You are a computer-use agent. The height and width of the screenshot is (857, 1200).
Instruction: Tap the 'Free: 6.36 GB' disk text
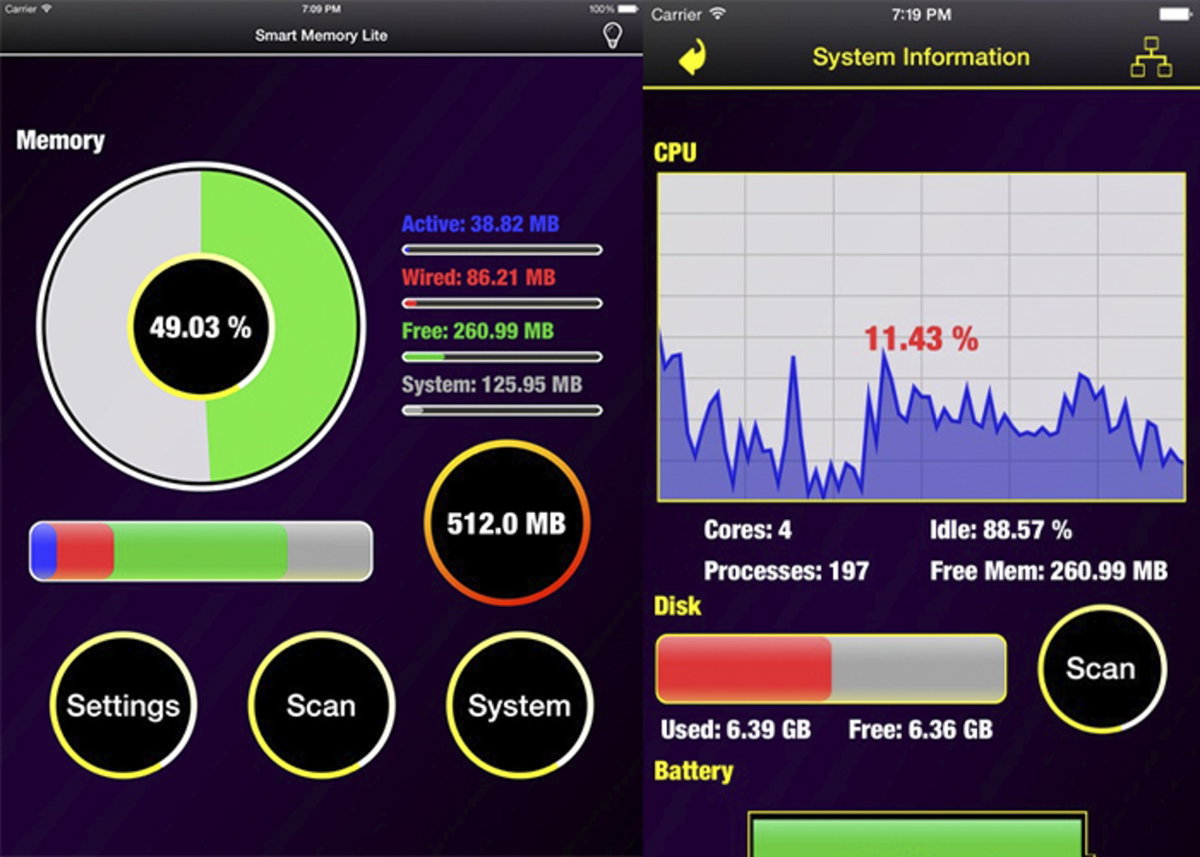(921, 730)
